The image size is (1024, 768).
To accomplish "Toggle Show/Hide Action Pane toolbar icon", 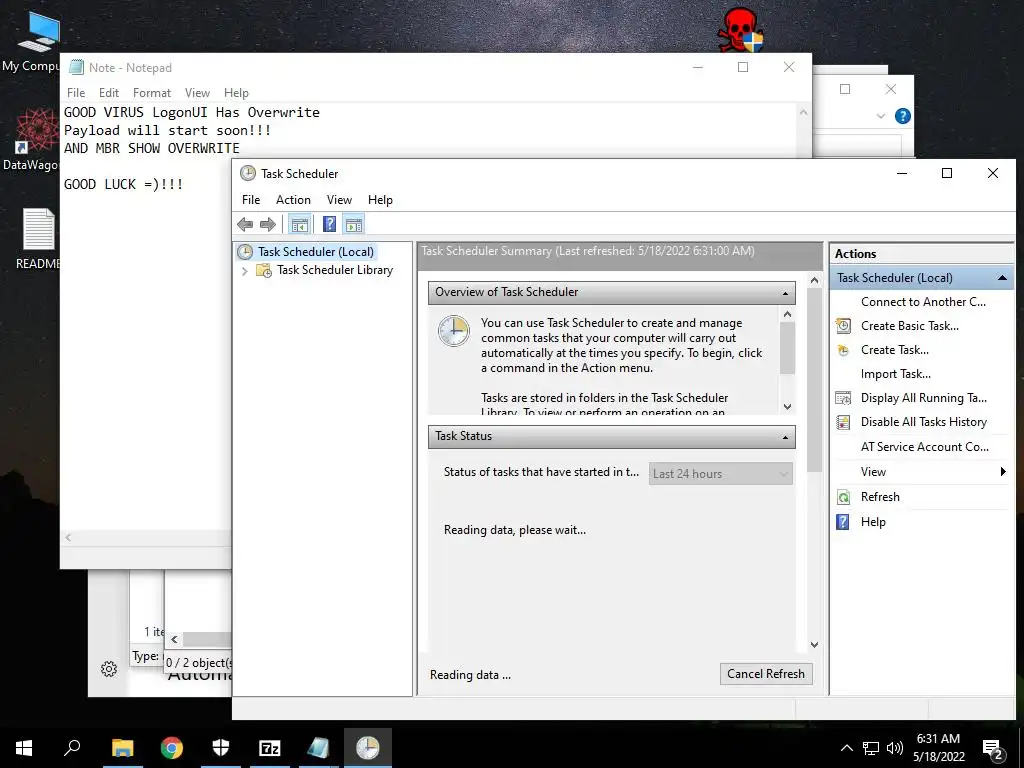I will 354,225.
